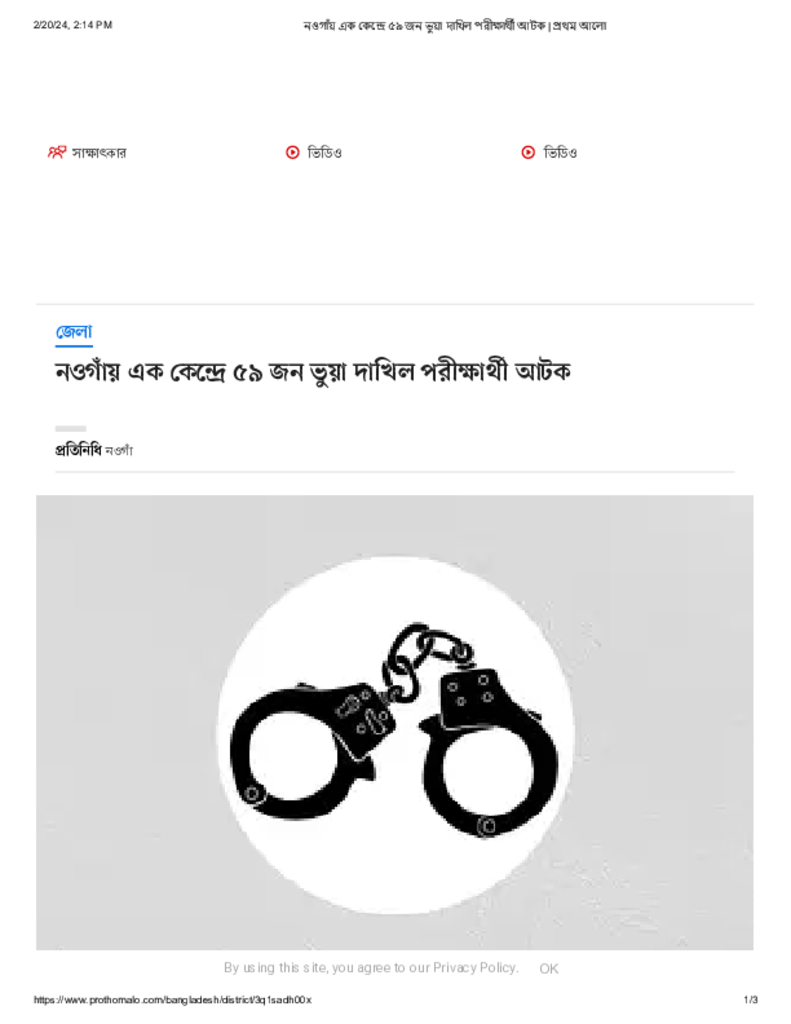Click the grey placeholder bar above the author name
This screenshot has height=1024, width=791.
point(71,428)
